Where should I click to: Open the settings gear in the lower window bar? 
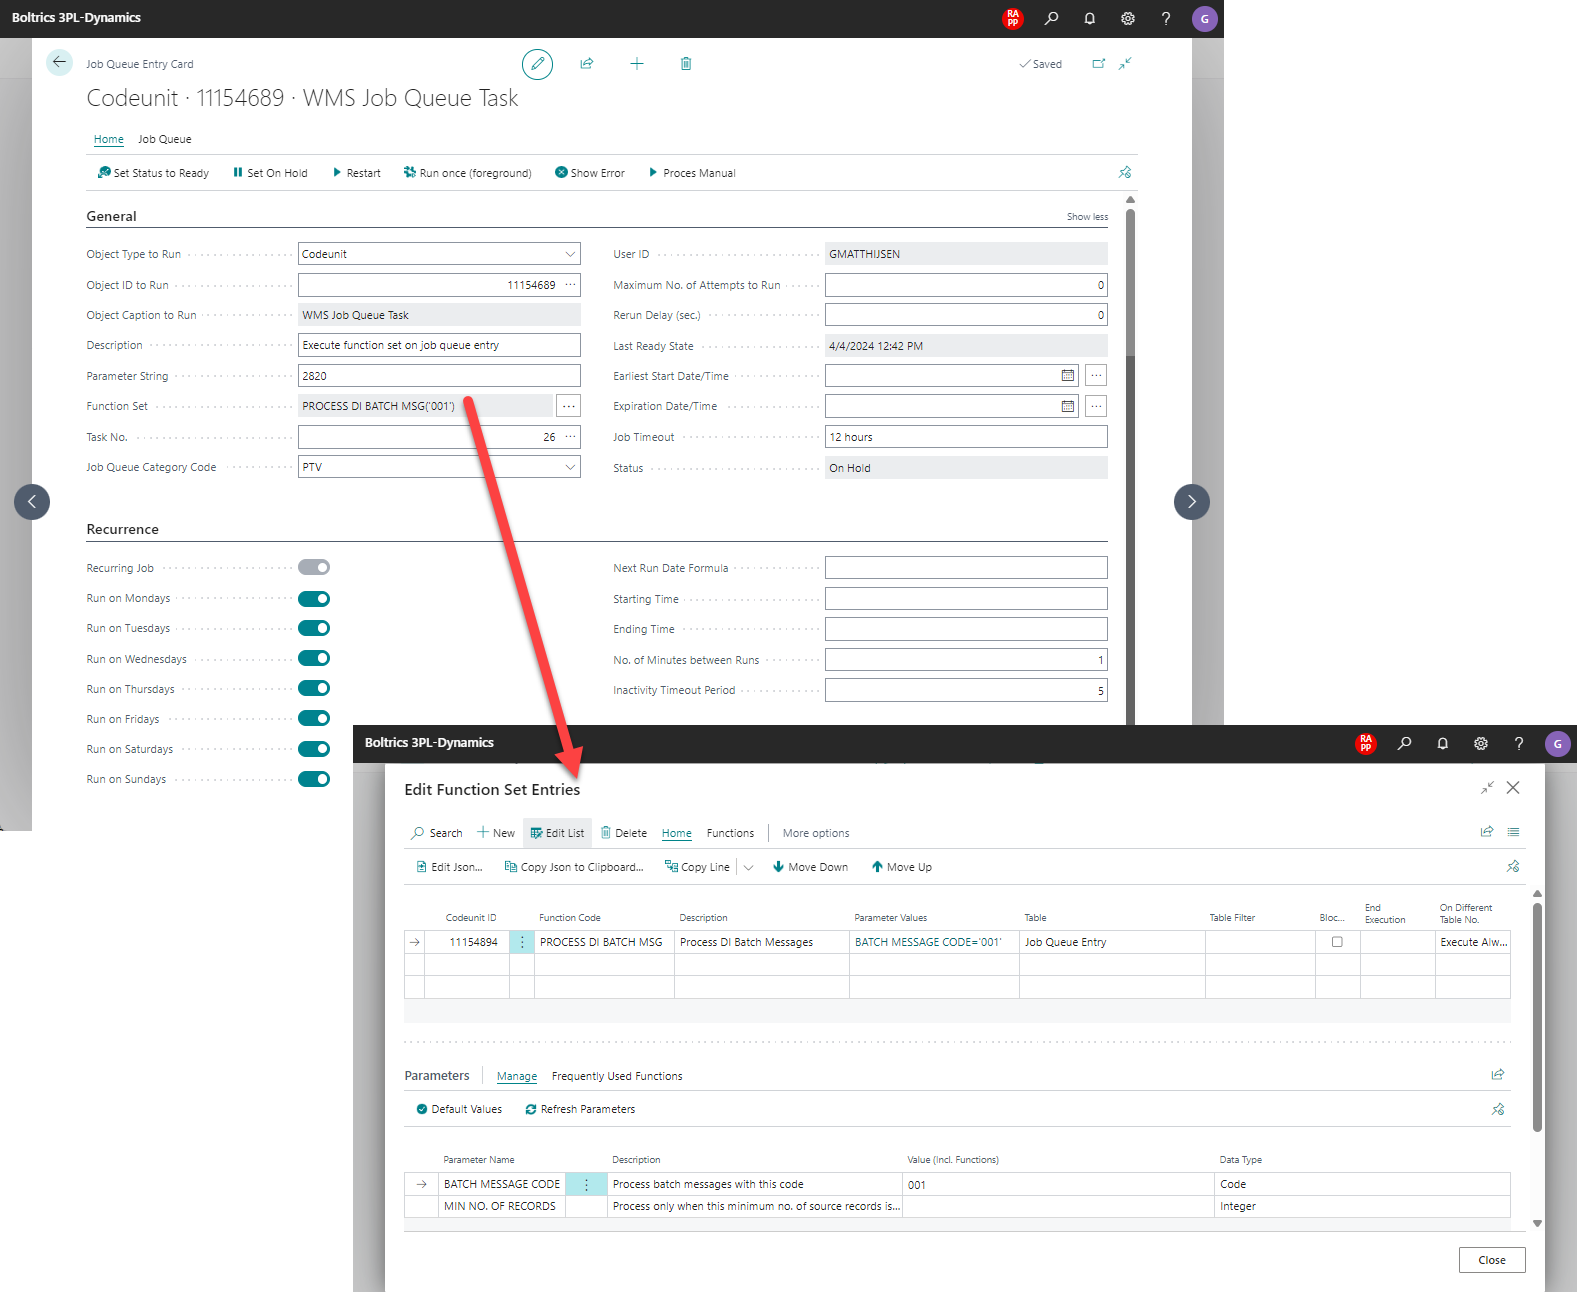1480,743
